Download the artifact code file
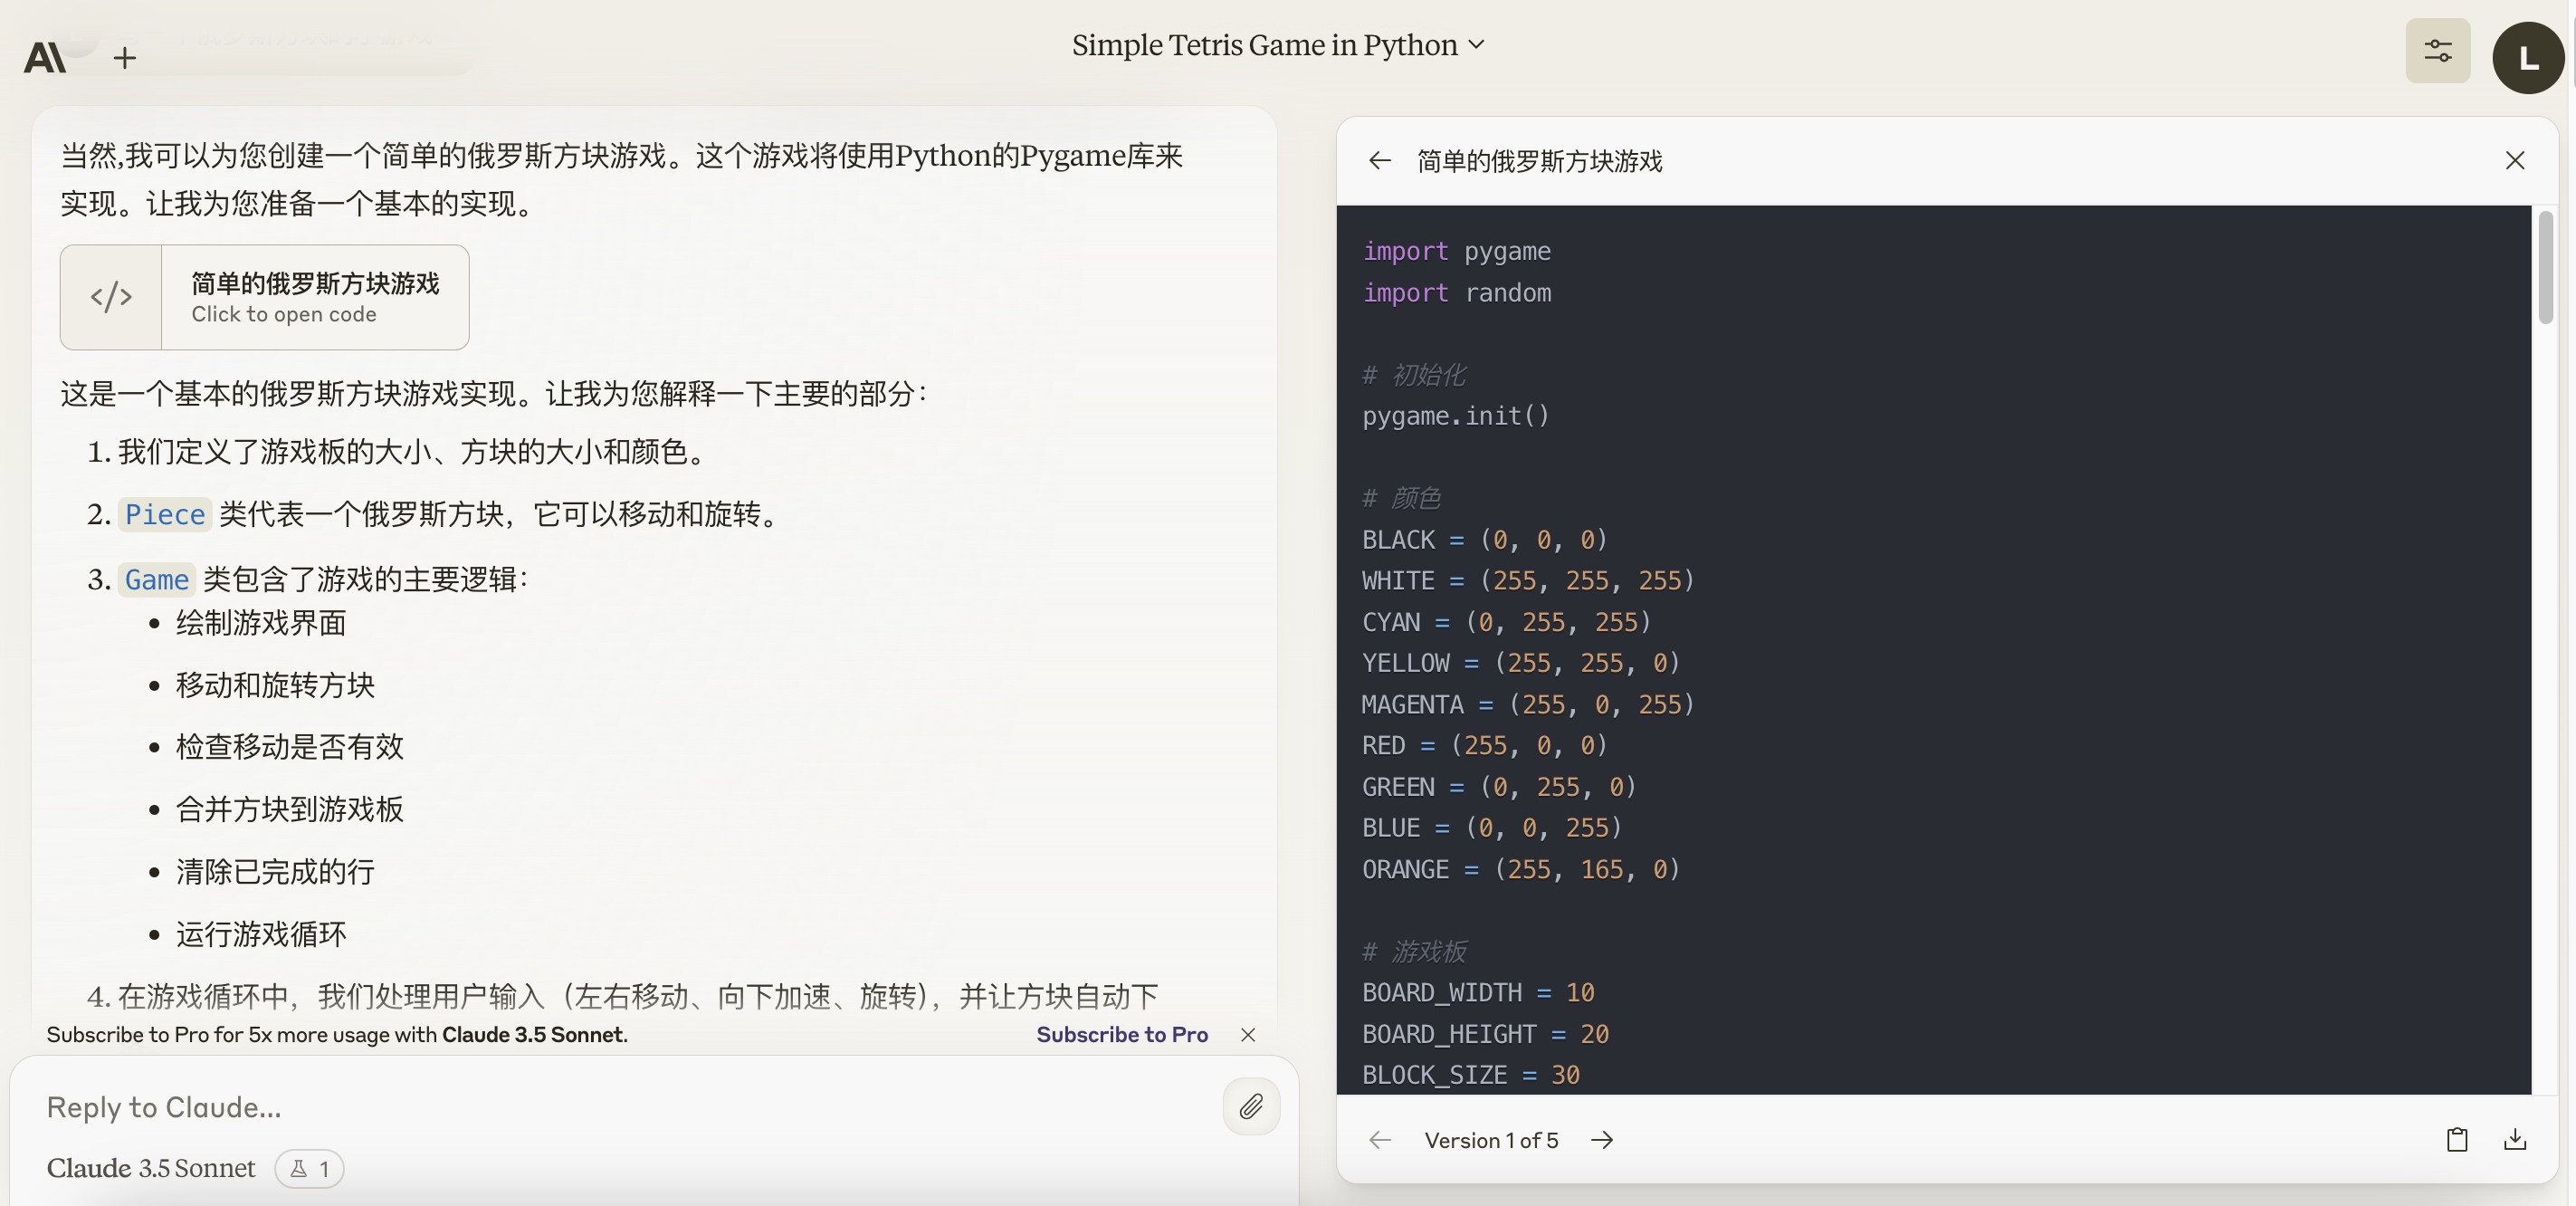 [x=2515, y=1140]
